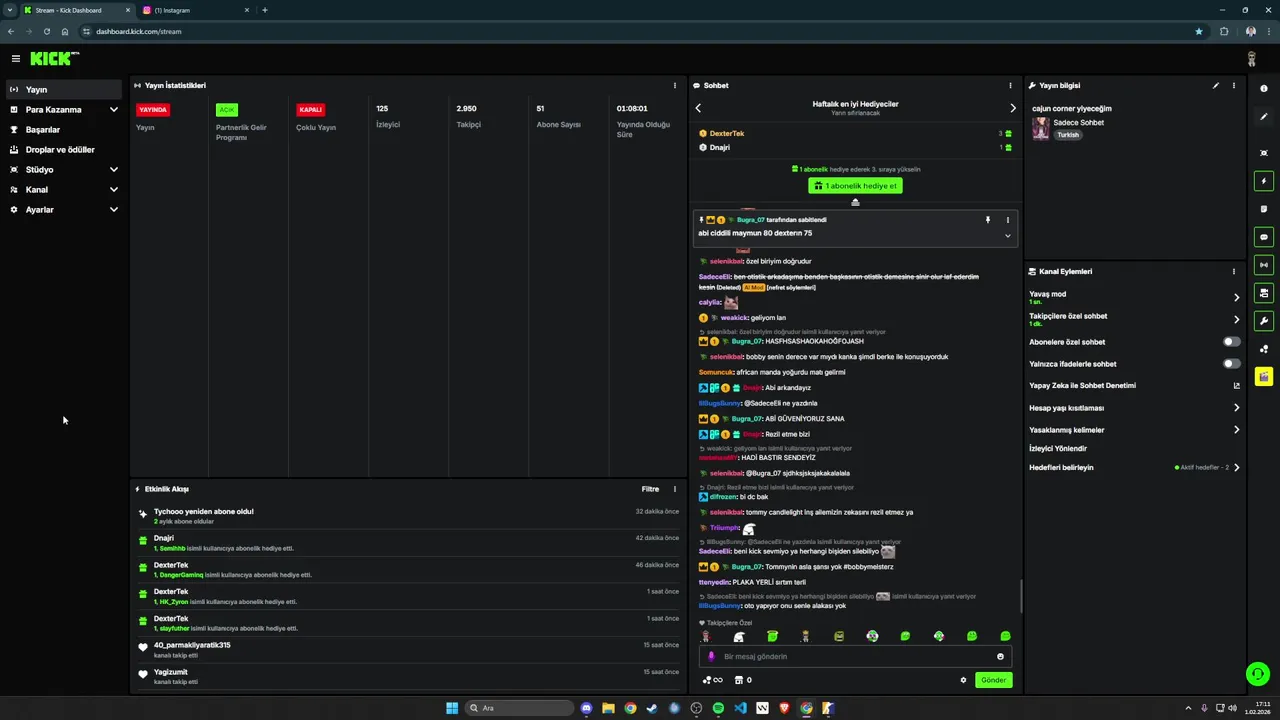Open the Filtre option in Etkinlik Akışı
1280x720 pixels.
point(650,489)
